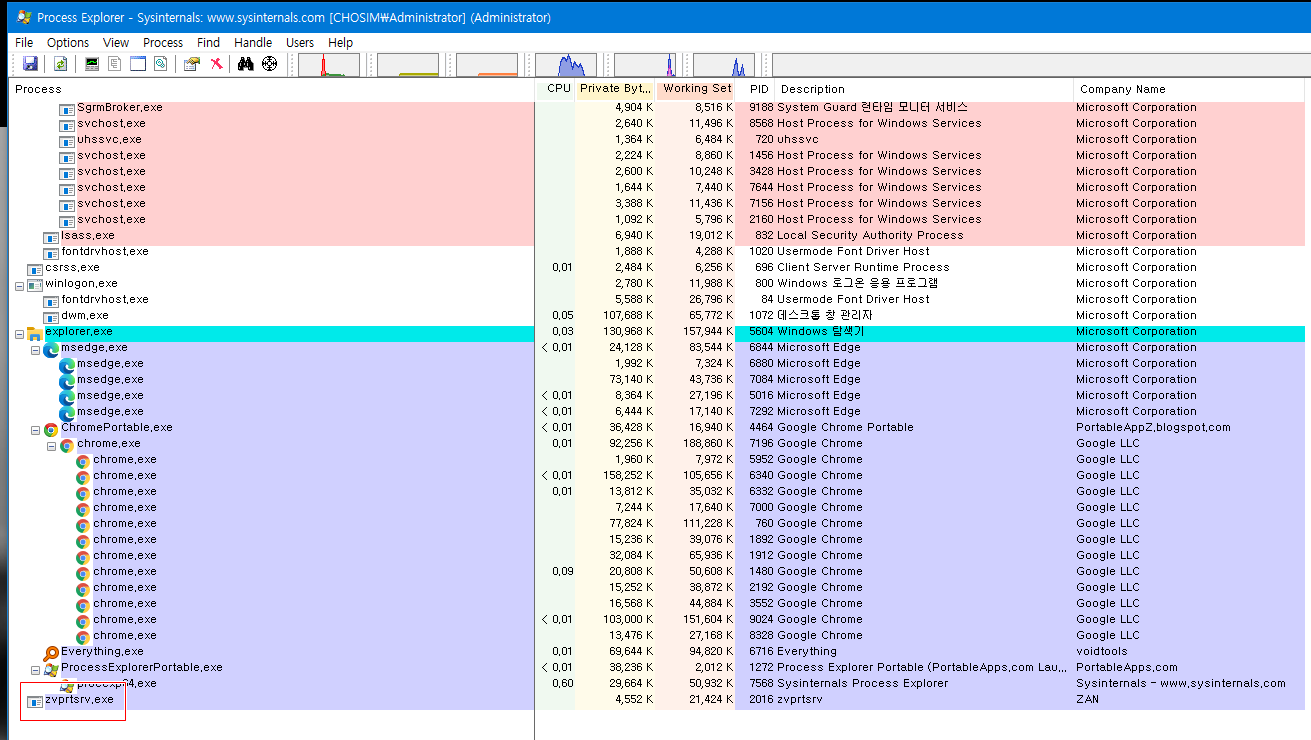
Task: Toggle the Show Lower Pane icon
Action: pos(138,64)
